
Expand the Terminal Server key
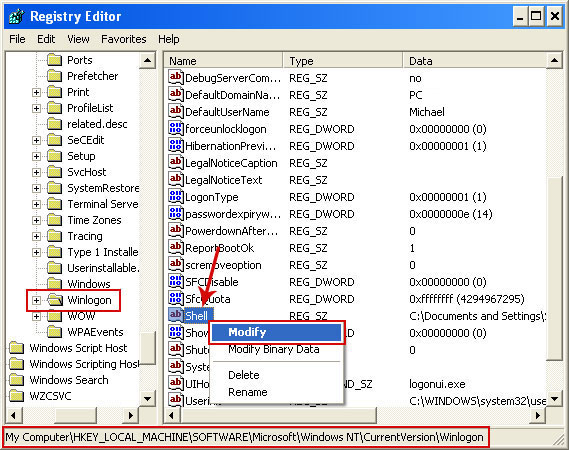point(36,204)
